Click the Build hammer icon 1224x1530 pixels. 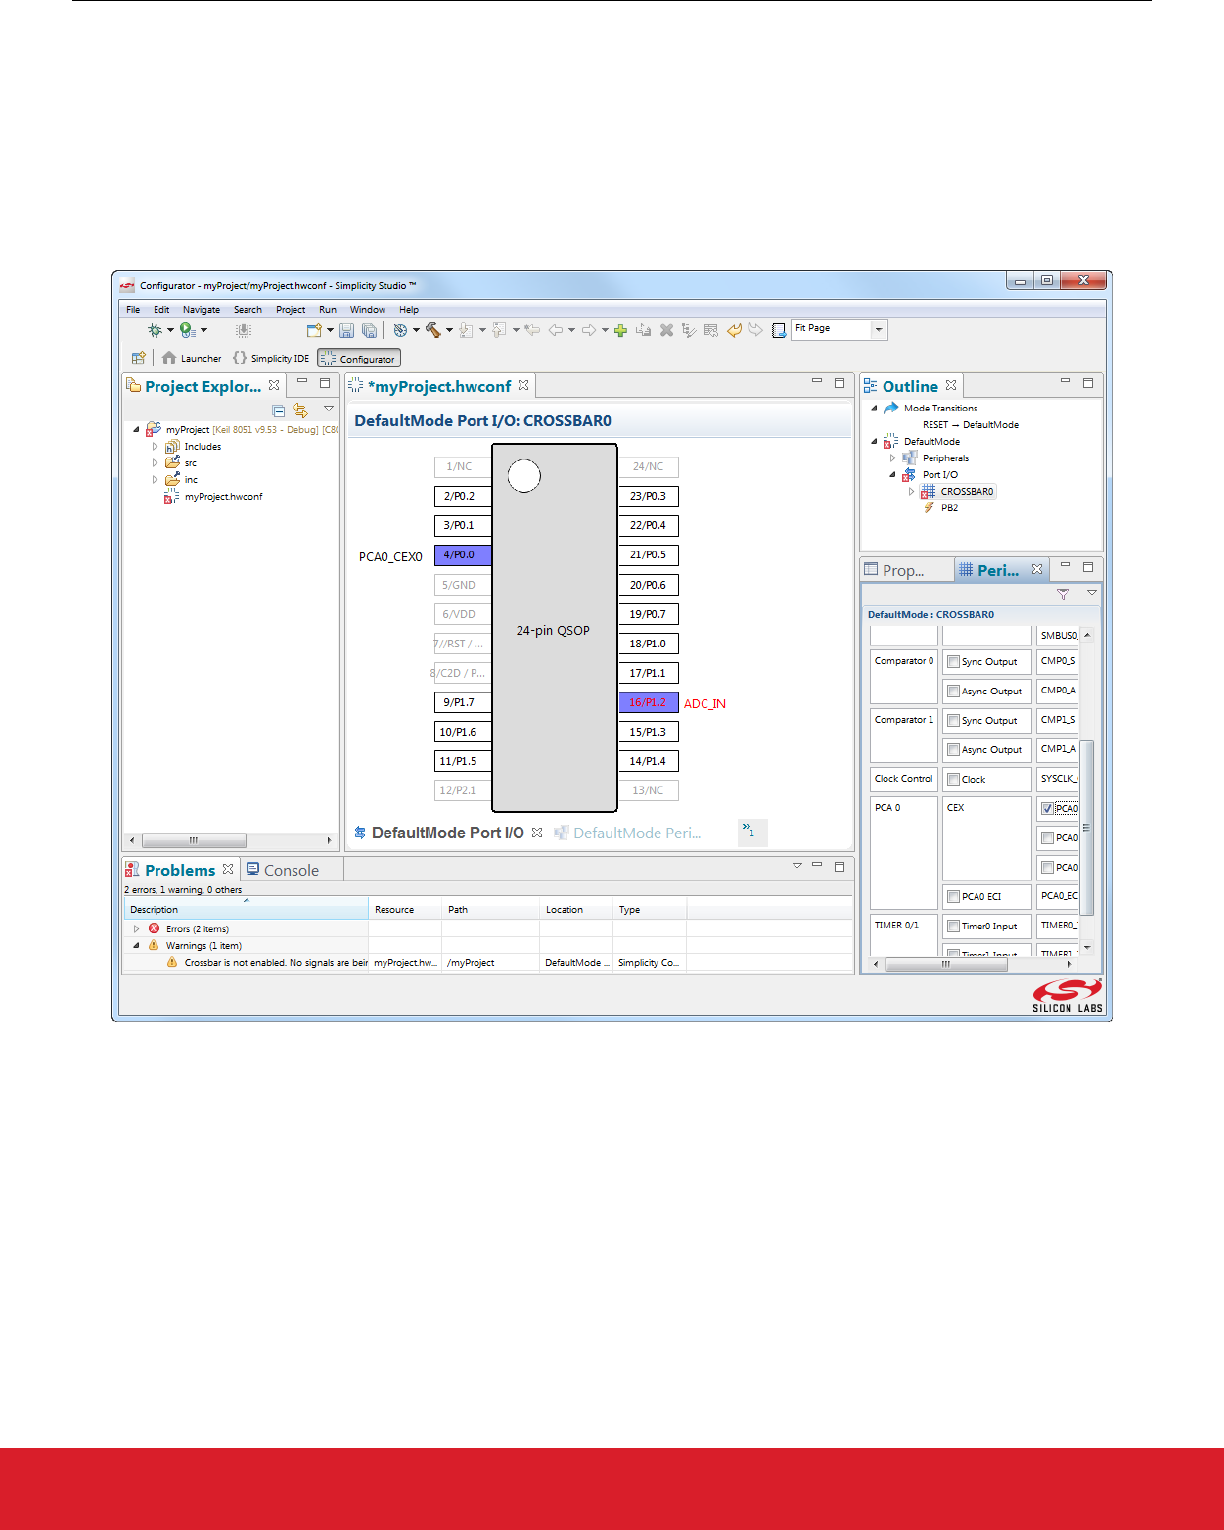pos(433,330)
